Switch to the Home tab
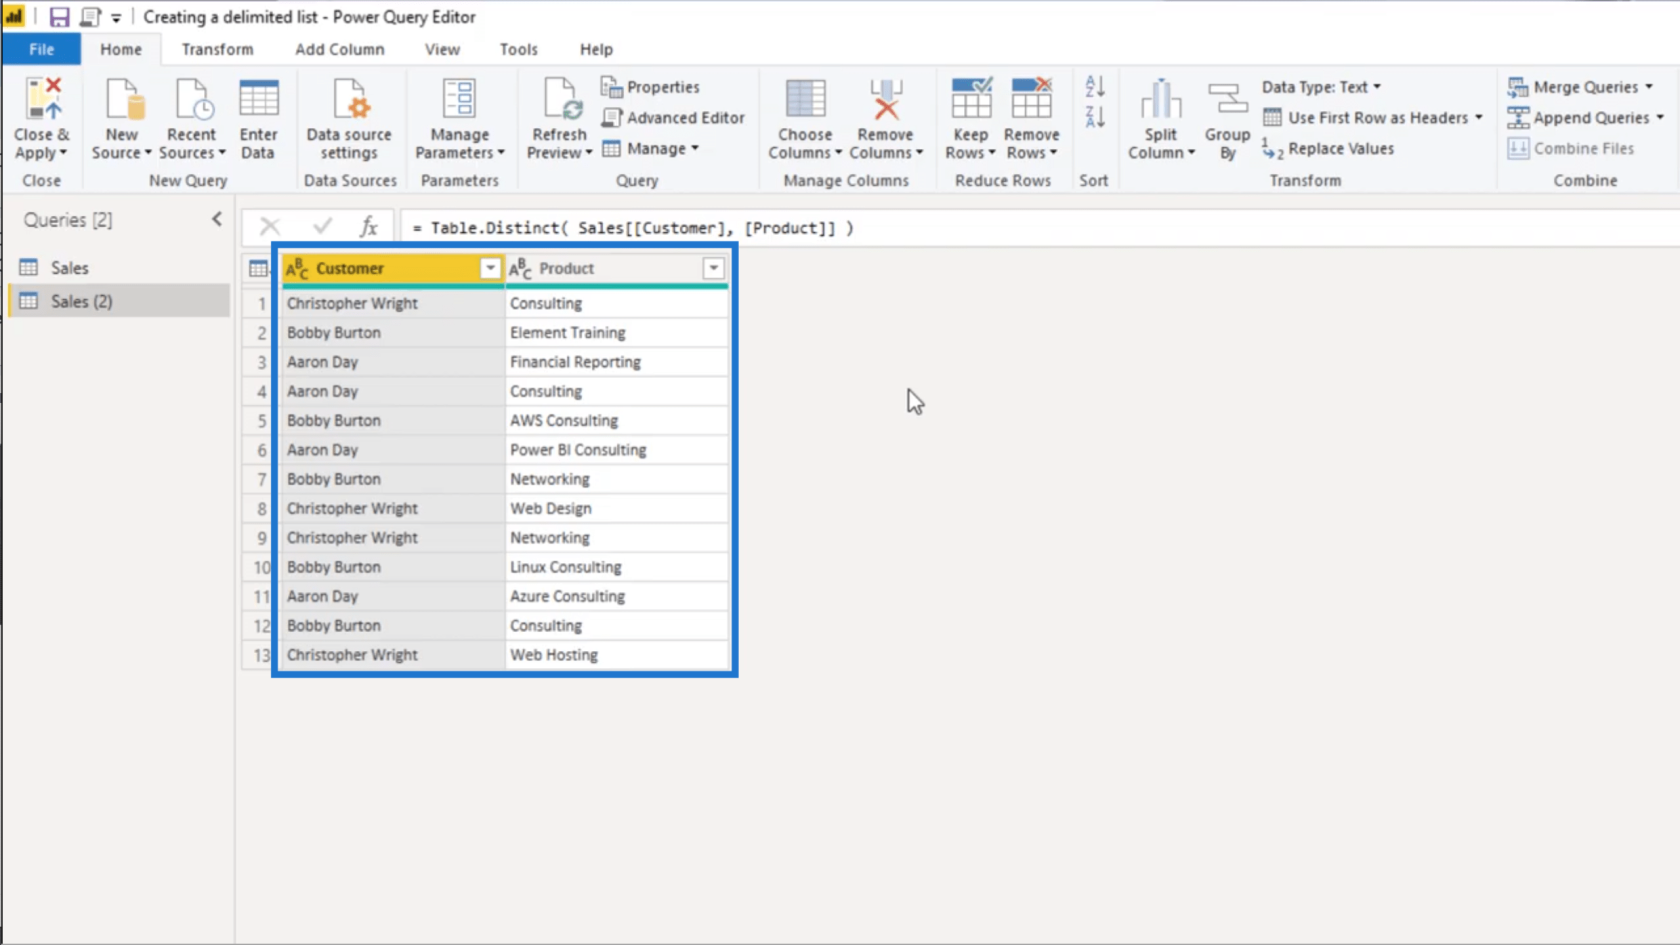This screenshot has width=1680, height=945. coord(121,49)
